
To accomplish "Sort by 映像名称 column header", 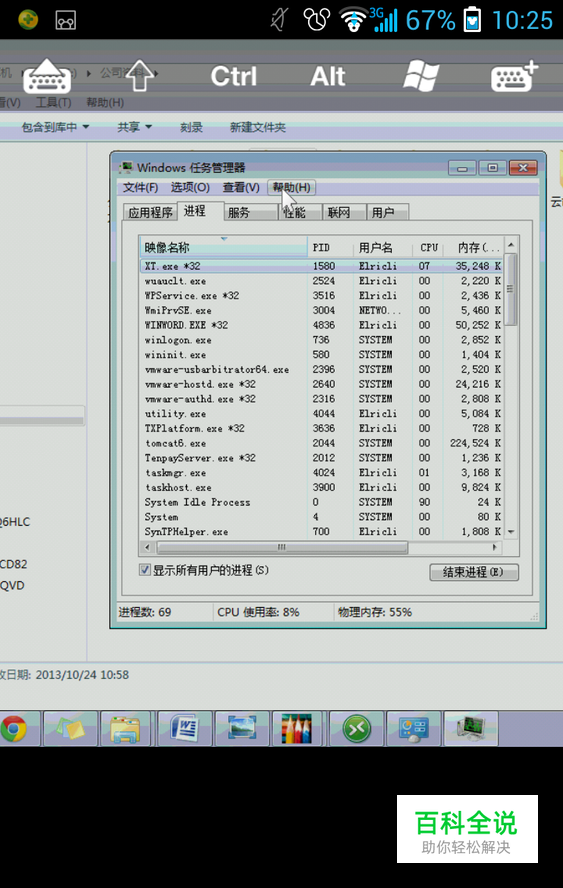I will (224, 247).
